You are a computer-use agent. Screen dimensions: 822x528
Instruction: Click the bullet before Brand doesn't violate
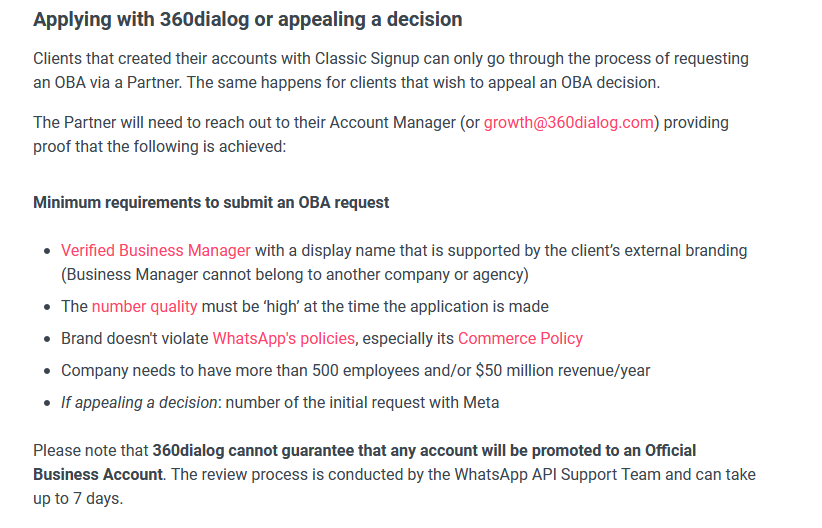click(x=47, y=339)
